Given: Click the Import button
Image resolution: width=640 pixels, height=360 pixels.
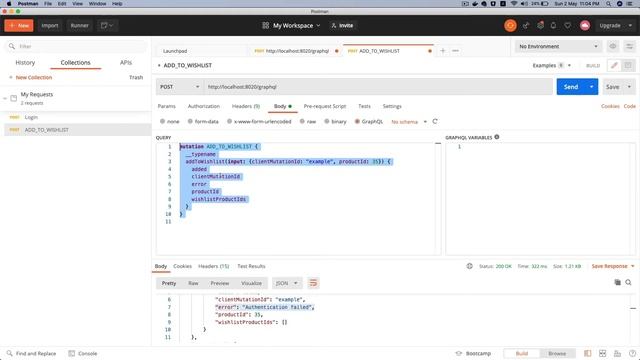Looking at the screenshot, I should tap(50, 25).
